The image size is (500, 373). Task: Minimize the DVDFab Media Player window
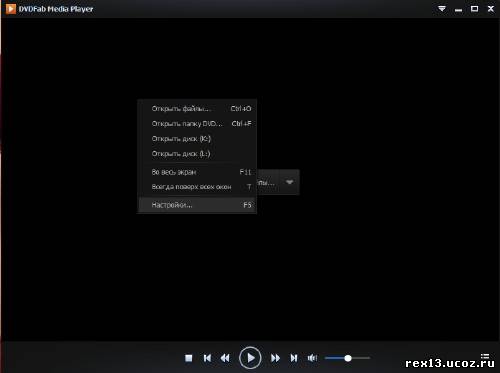coord(459,10)
